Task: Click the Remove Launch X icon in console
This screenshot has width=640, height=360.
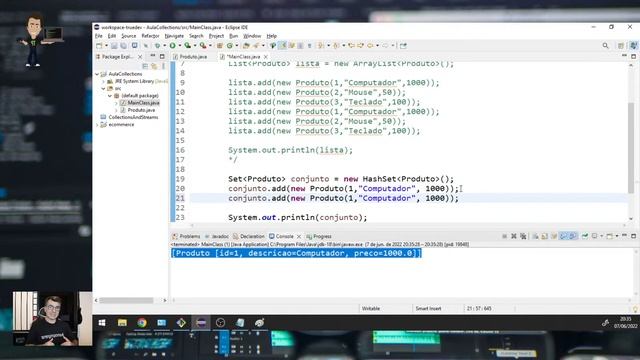Action: (x=514, y=236)
